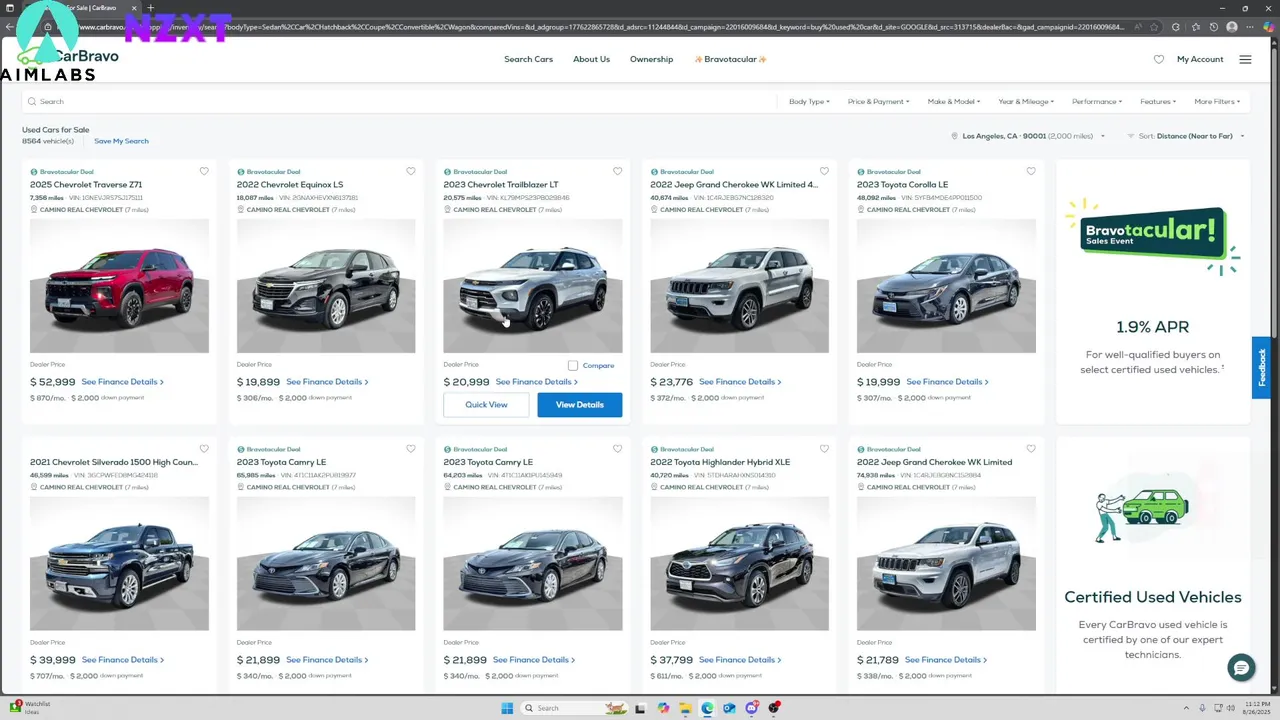Open My Account menu

(x=1200, y=59)
